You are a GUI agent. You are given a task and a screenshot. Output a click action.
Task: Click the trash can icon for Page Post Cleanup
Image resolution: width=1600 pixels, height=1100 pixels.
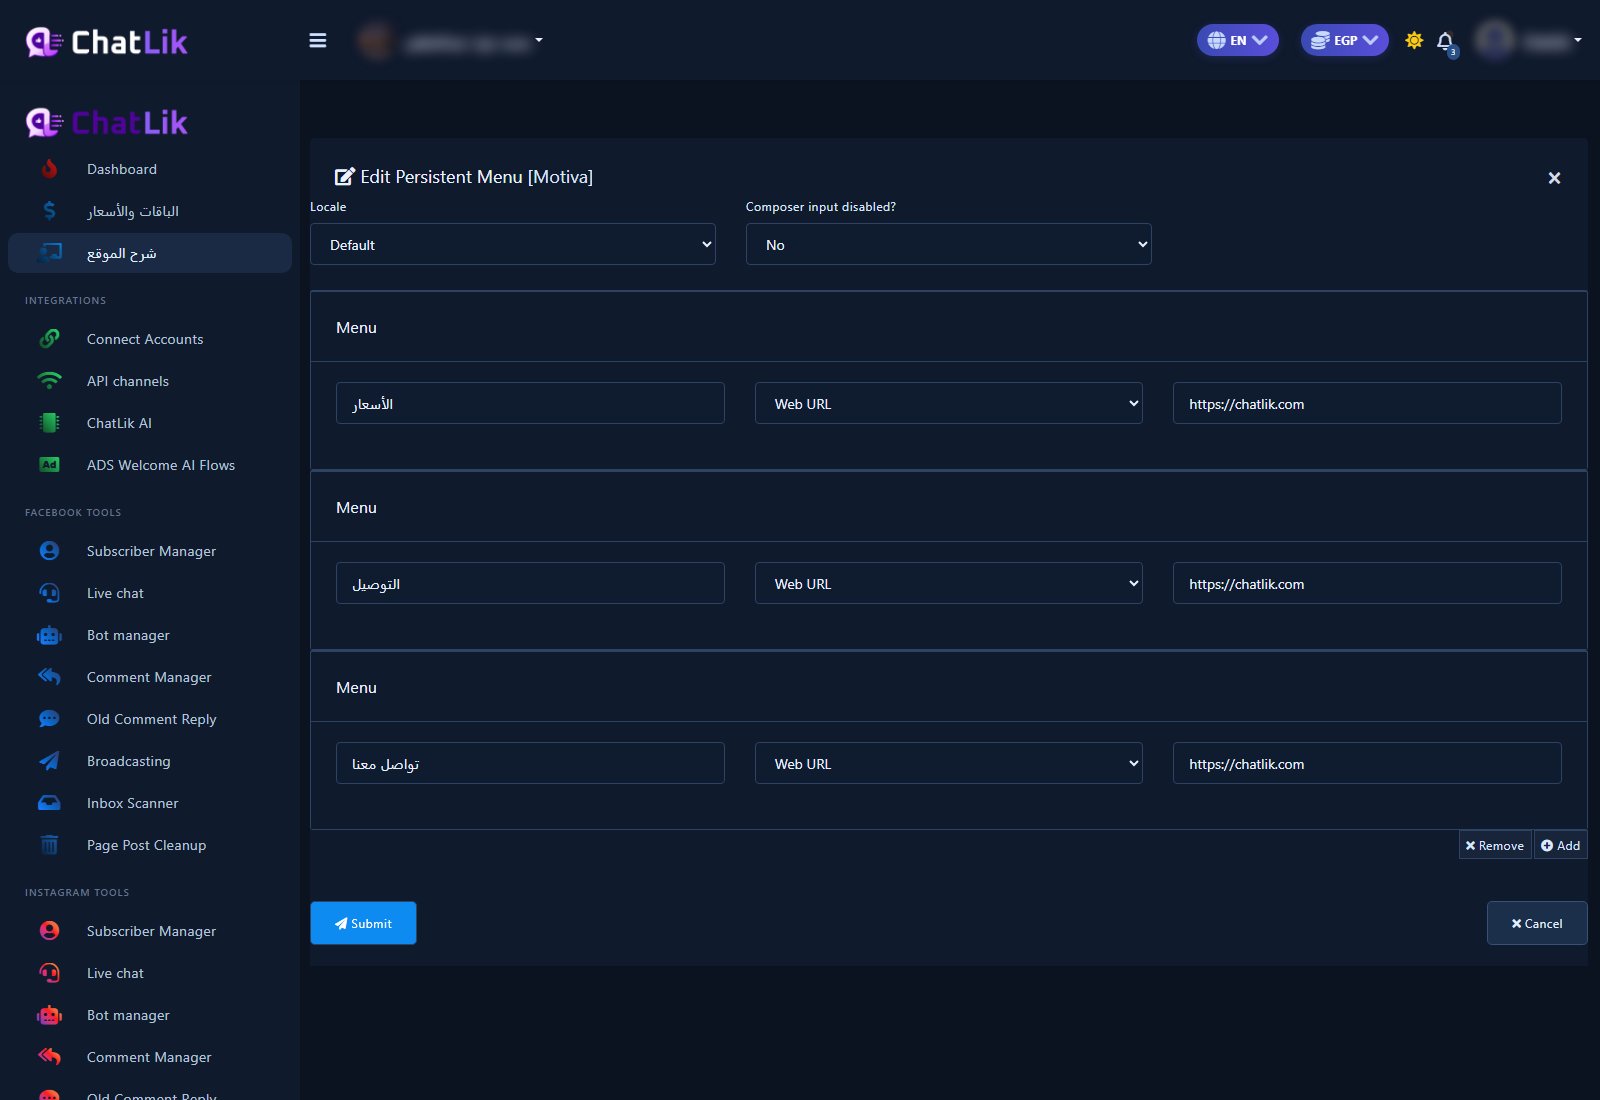click(x=49, y=845)
